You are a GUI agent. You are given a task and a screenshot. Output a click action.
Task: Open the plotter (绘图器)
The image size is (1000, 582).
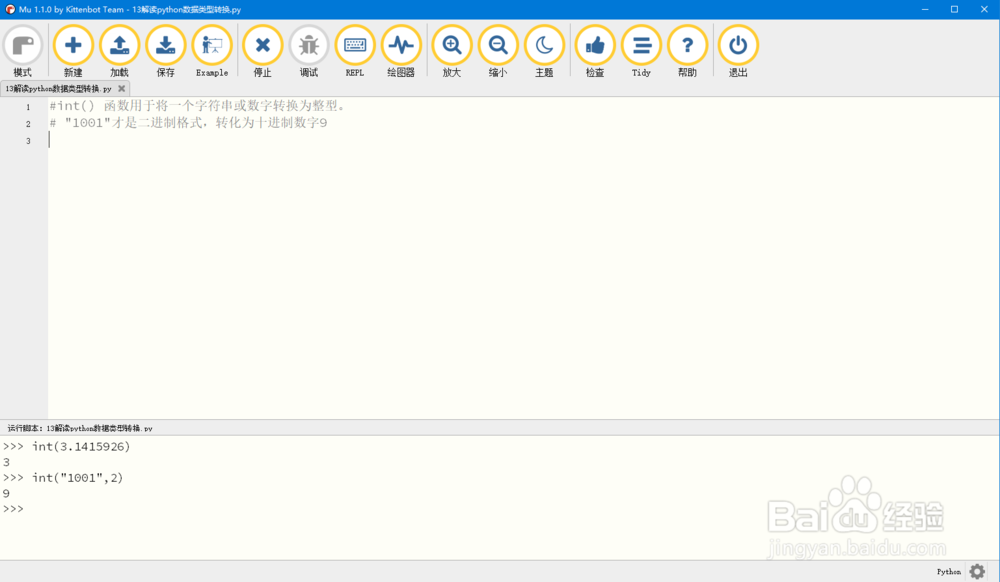401,51
